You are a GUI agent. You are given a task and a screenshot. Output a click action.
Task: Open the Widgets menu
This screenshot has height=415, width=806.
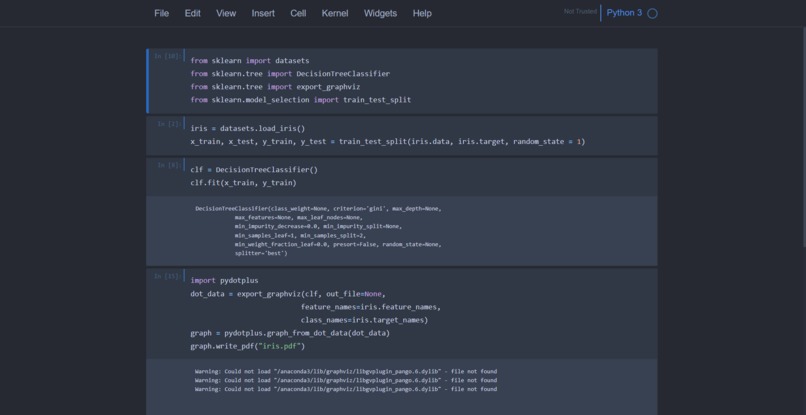point(380,13)
